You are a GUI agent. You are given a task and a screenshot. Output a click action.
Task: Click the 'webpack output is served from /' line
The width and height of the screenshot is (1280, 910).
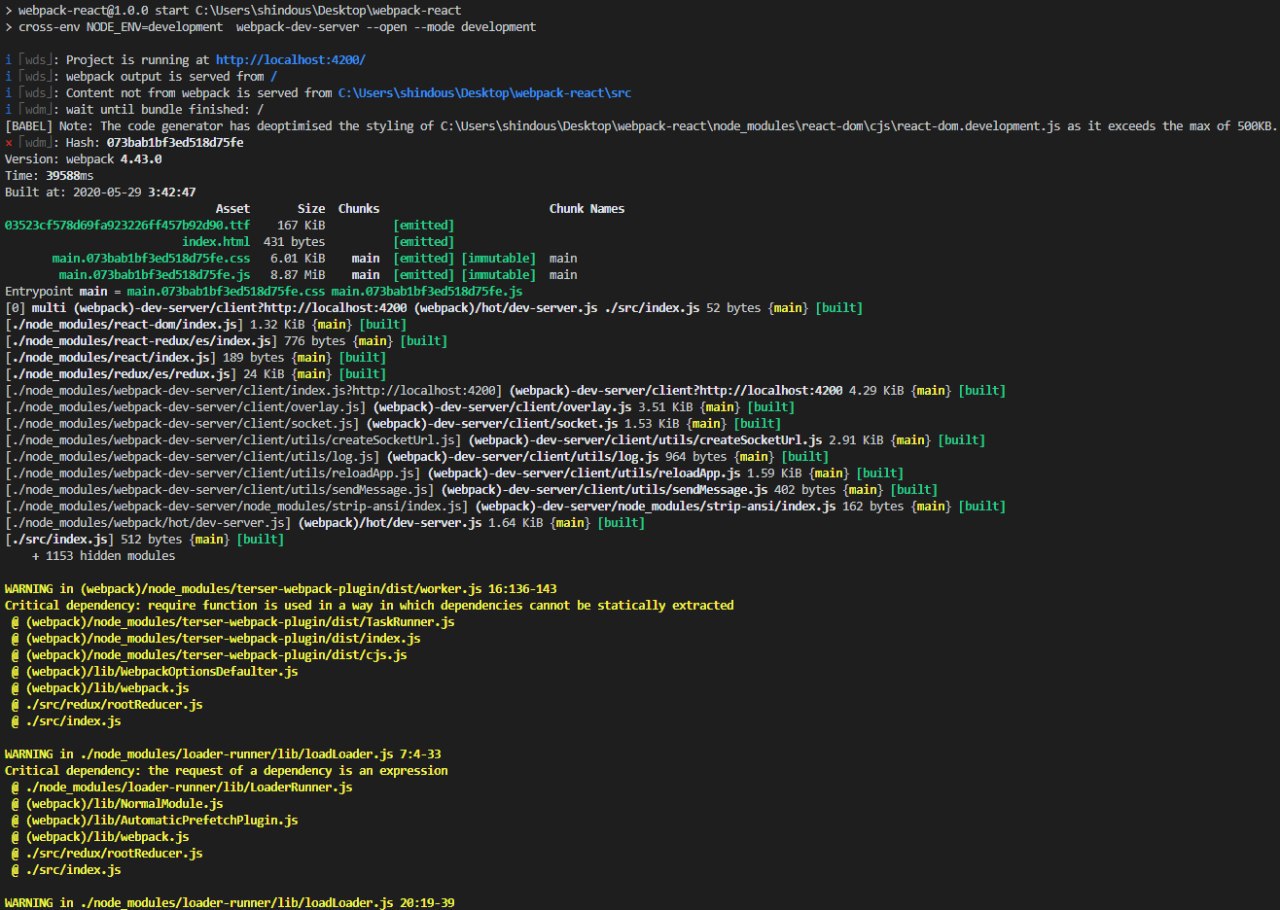pos(142,77)
